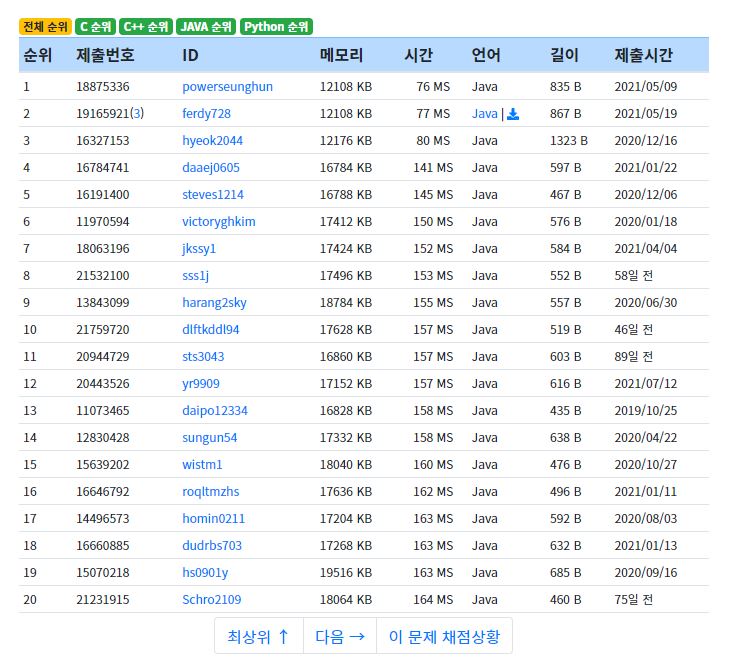Viewport: 743px width, 666px height.
Task: Download ferdy728's Java source with the download icon
Action: [x=513, y=114]
